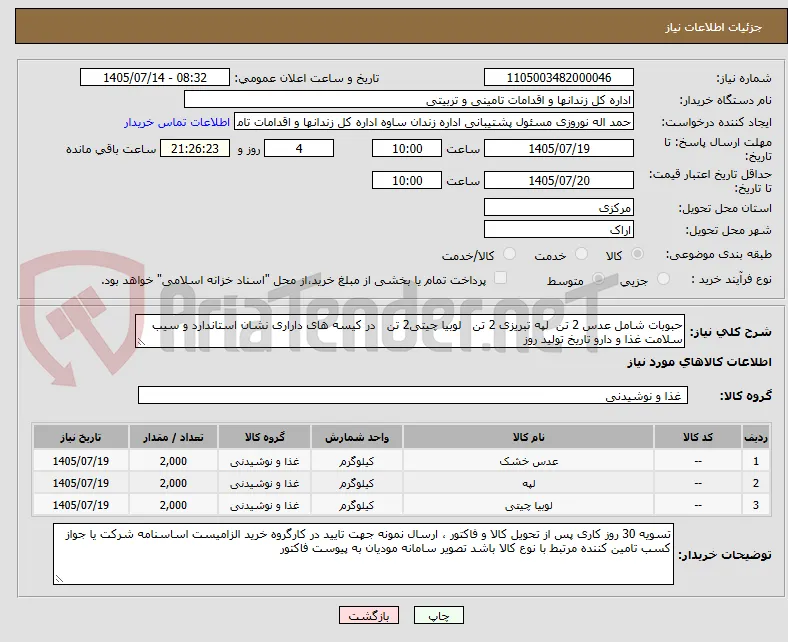Click the general need description text area
Viewport: 788px width, 642px height.
pyautogui.click(x=410, y=332)
